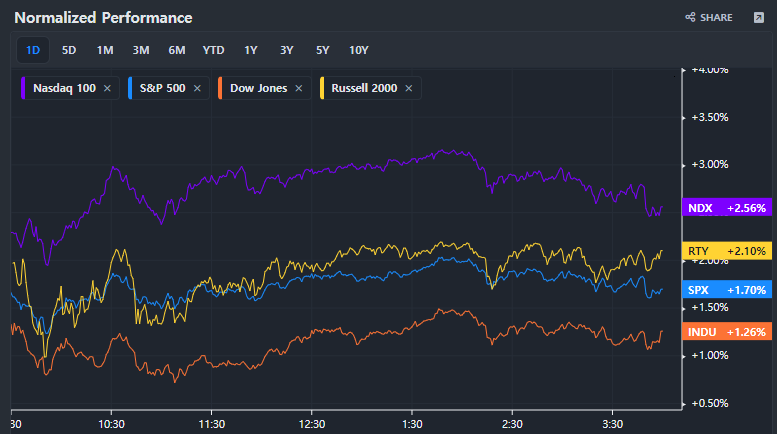Switch to the 1M time range

point(105,50)
